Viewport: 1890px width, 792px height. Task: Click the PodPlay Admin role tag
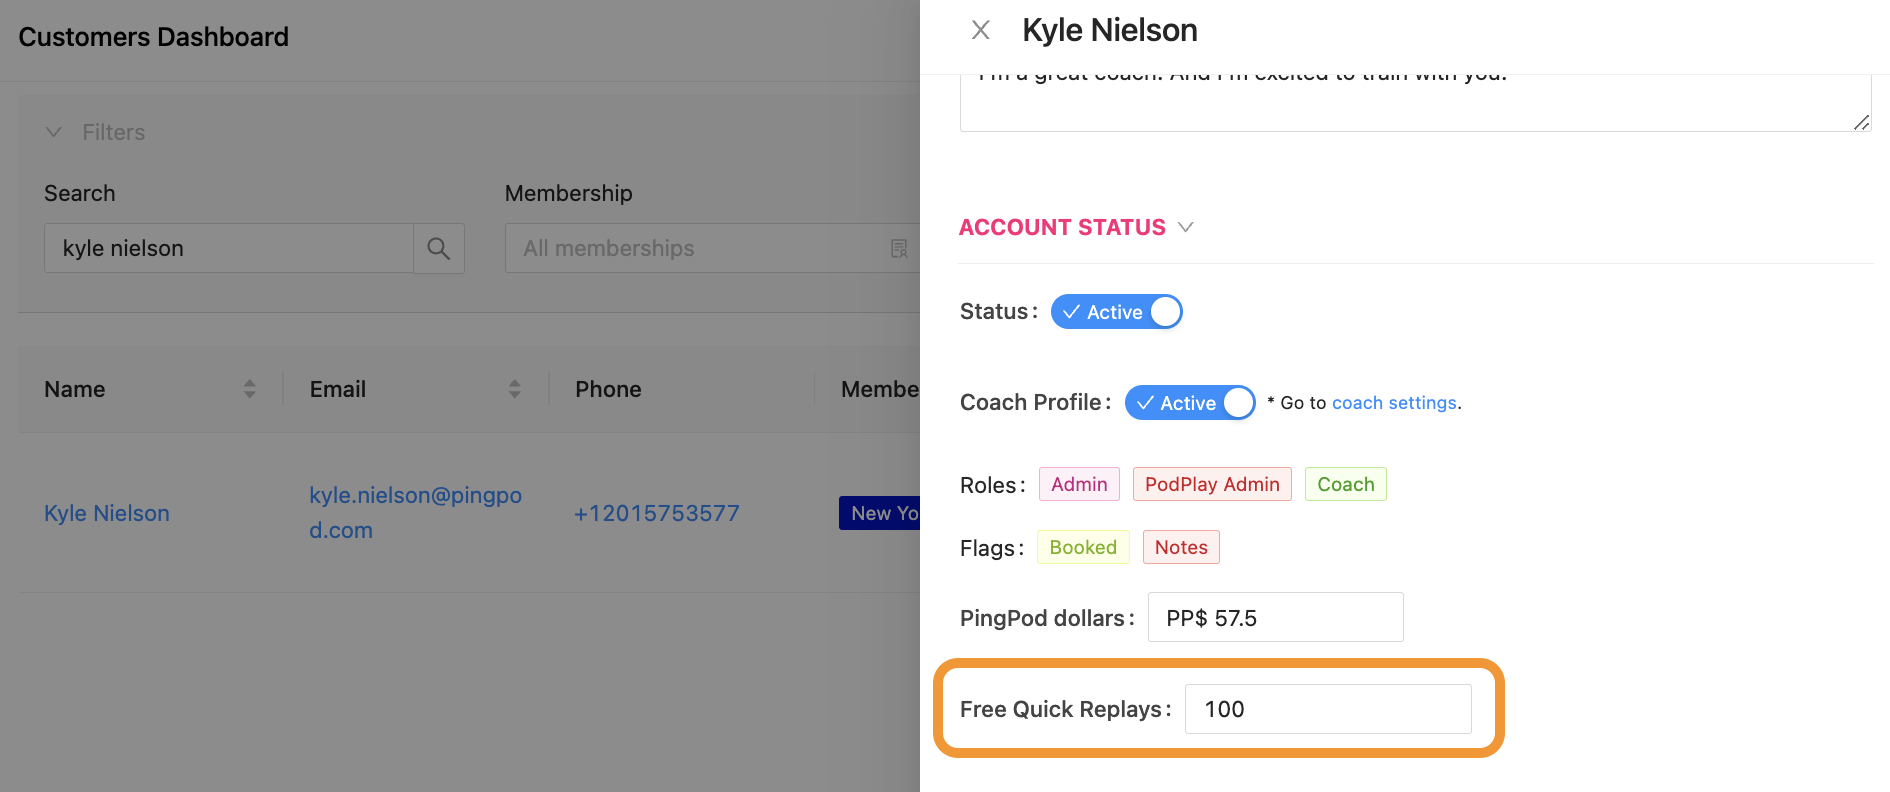(1212, 484)
